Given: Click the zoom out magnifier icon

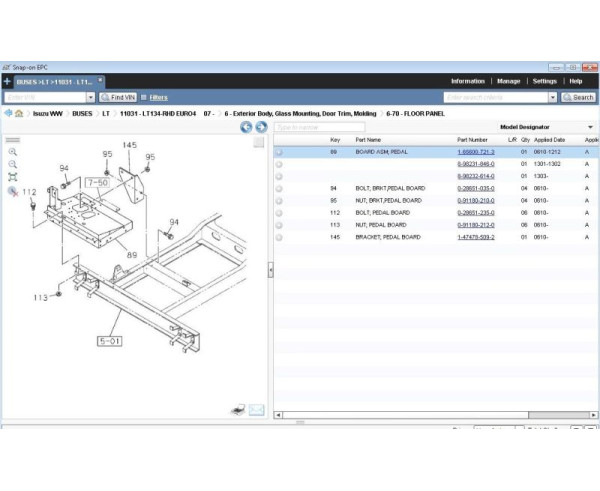Looking at the screenshot, I should (x=12, y=164).
